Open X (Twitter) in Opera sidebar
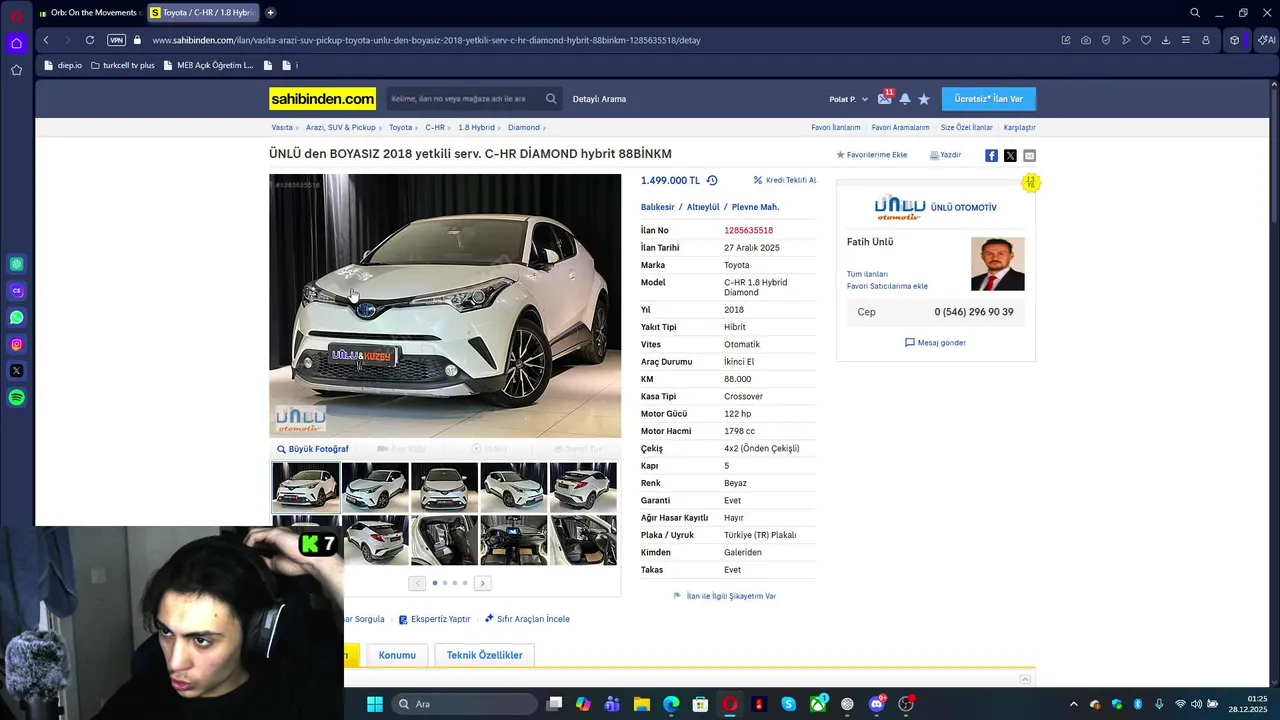1280x720 pixels. click(16, 371)
